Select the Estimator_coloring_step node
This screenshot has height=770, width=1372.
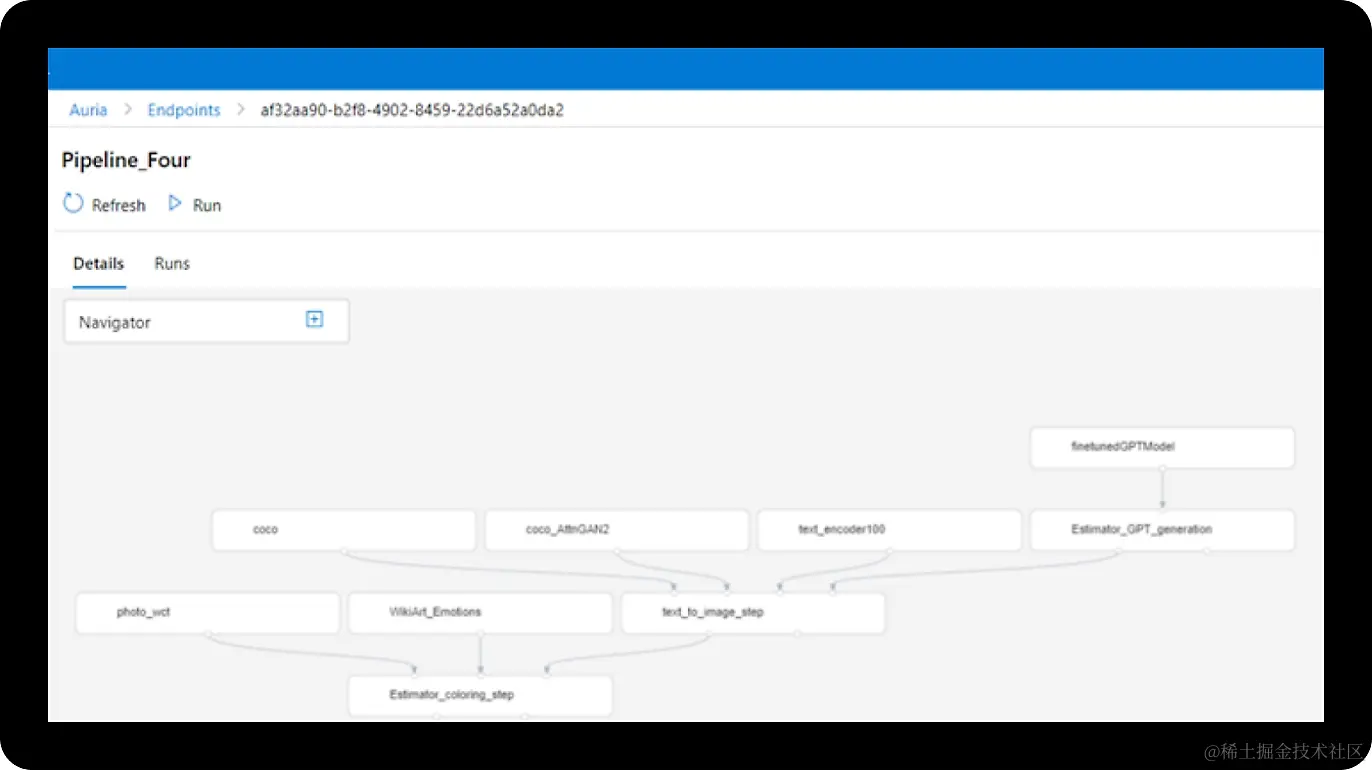480,695
